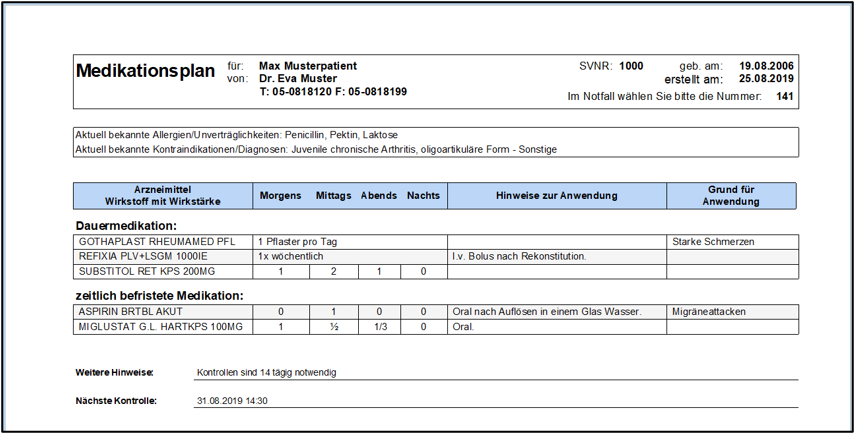The height and width of the screenshot is (434, 855).
Task: Click the Weitere Hinweise label
Action: 114,373
